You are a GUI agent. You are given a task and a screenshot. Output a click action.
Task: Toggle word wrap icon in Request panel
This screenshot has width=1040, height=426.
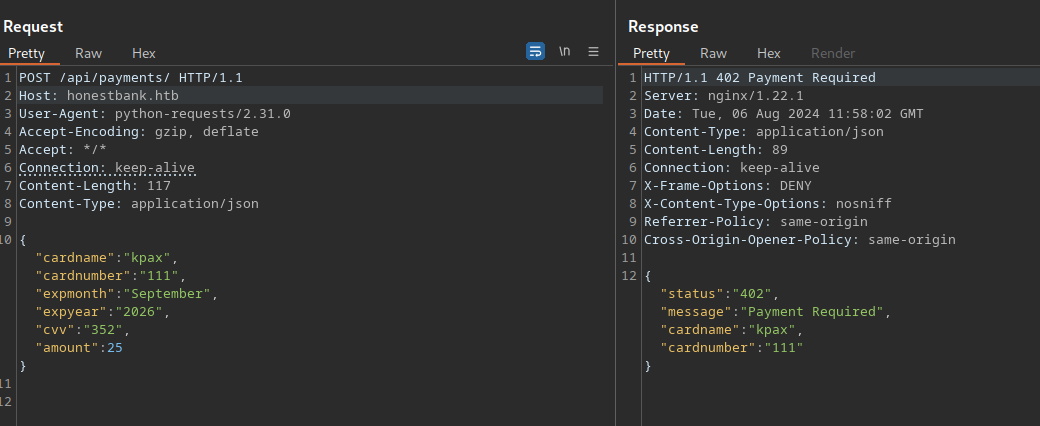(535, 52)
